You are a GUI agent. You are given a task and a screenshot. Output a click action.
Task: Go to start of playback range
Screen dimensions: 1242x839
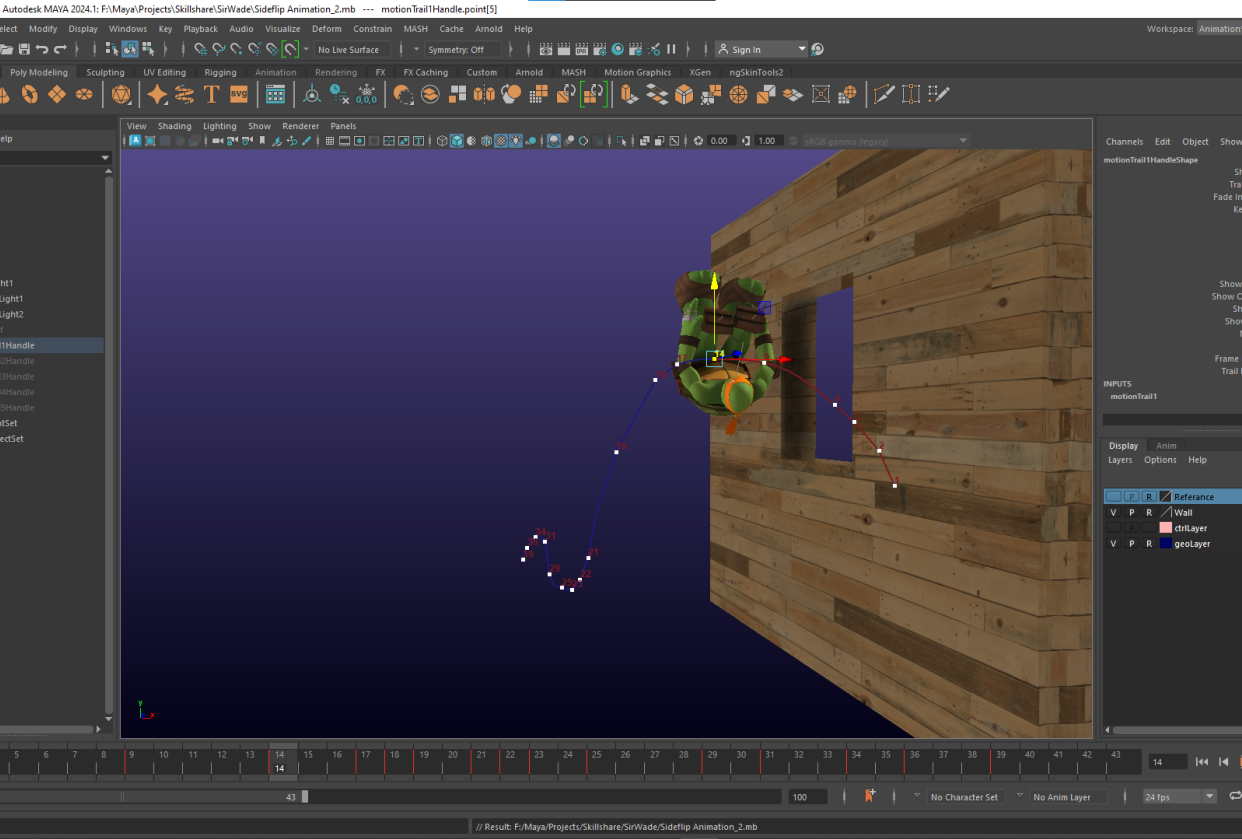(1202, 762)
